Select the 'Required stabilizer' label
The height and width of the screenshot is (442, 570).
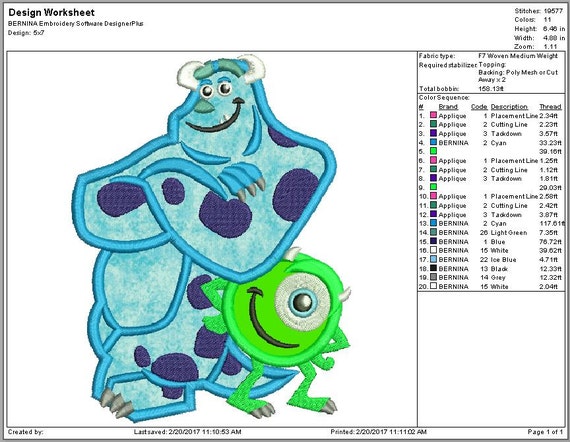click(x=448, y=65)
